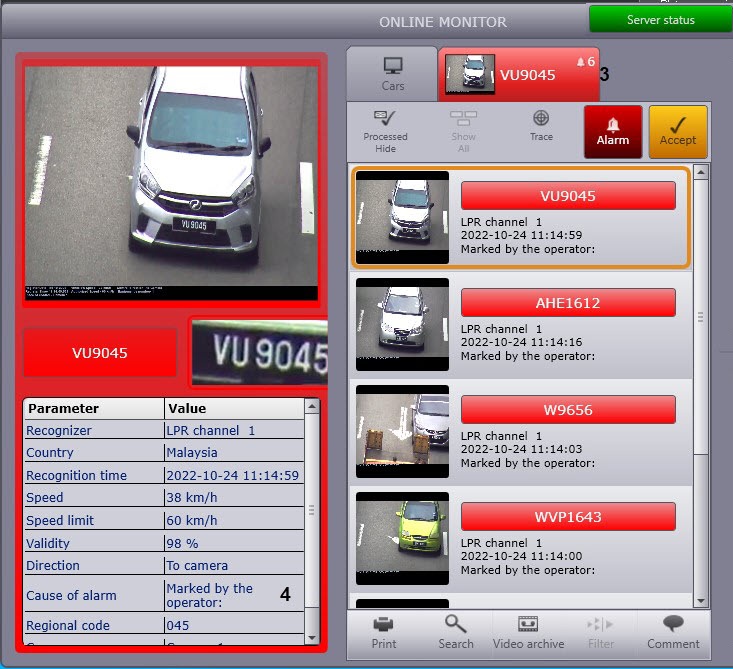
Task: Select the Recognizer row
Action: pos(164,430)
